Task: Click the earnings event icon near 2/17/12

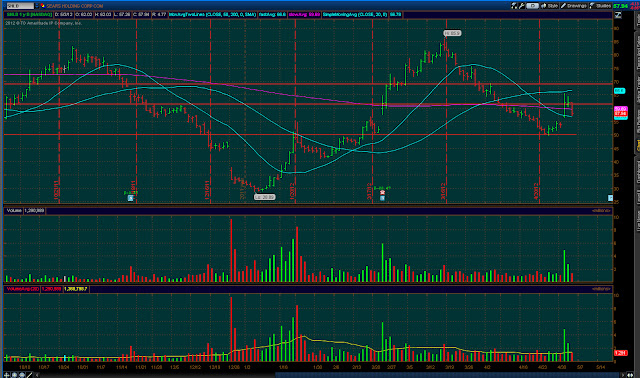Action: [x=382, y=192]
